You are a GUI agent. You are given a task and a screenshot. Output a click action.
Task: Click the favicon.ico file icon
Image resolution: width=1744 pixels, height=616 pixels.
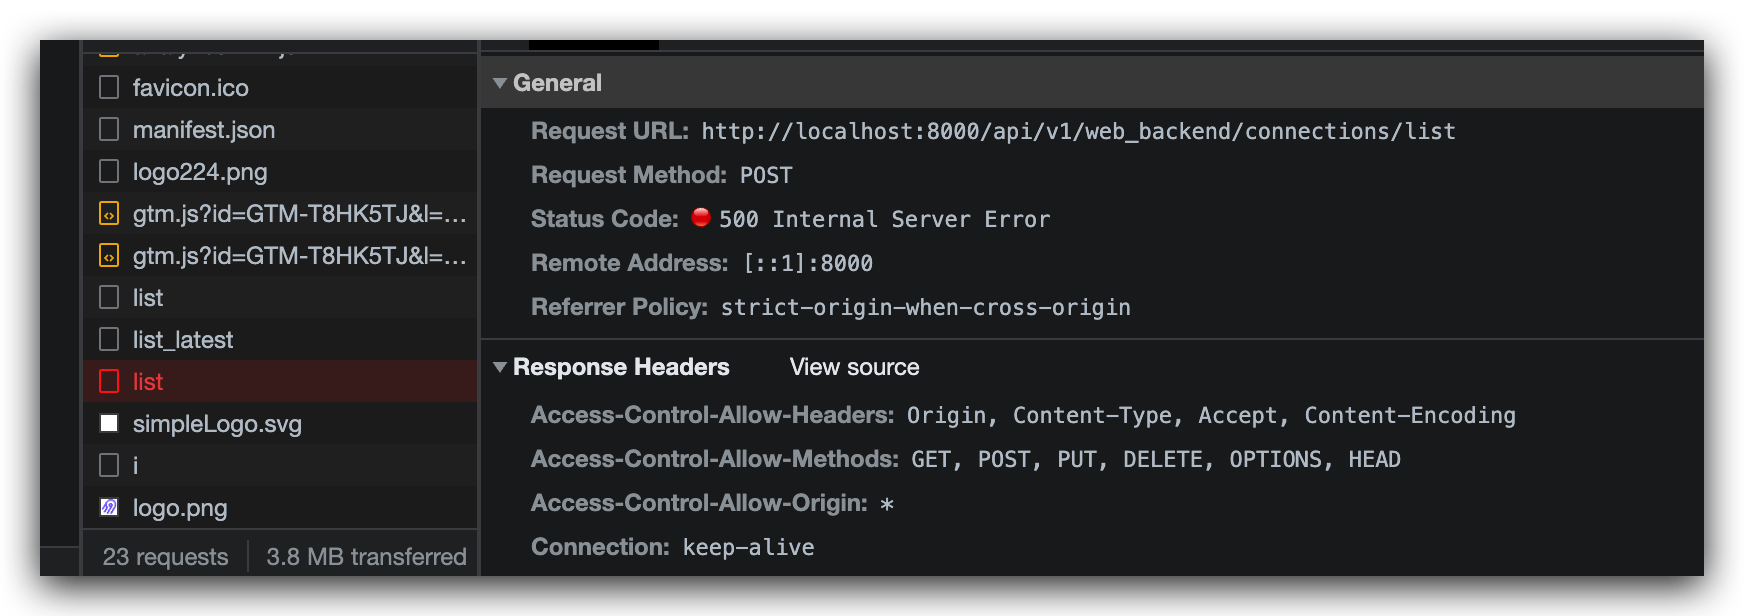tap(109, 88)
